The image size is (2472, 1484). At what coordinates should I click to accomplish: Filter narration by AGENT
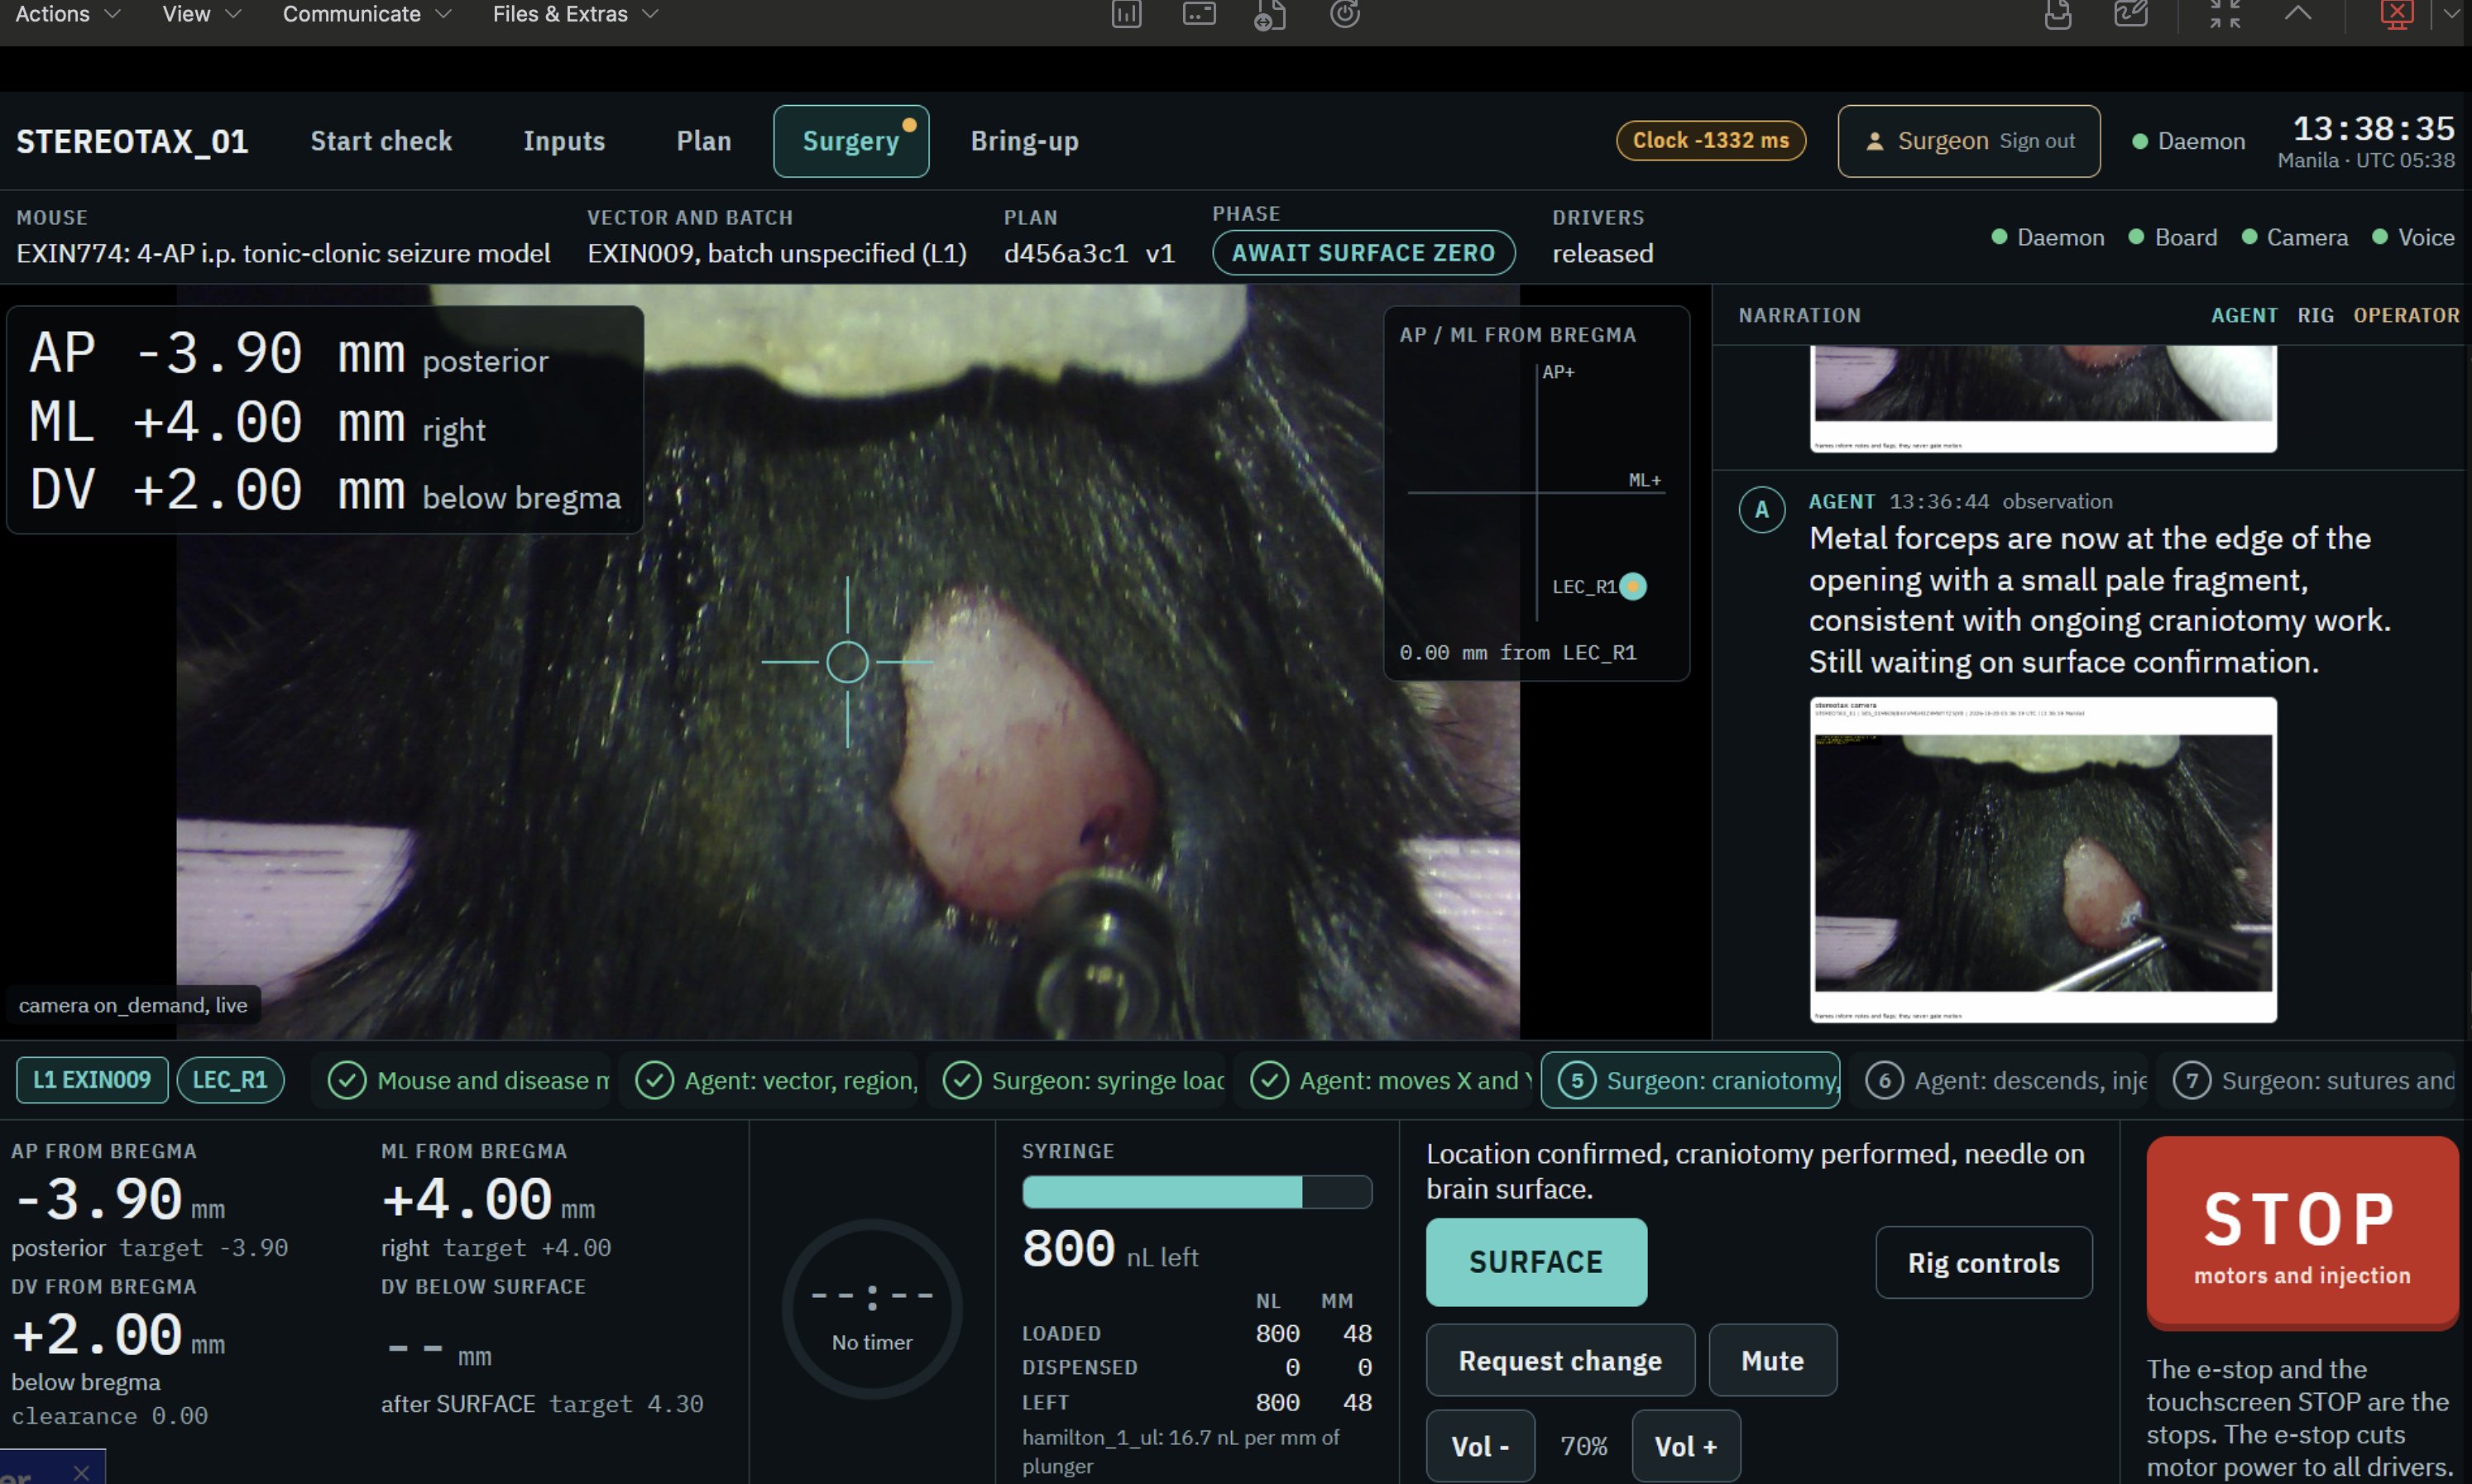click(x=2244, y=315)
